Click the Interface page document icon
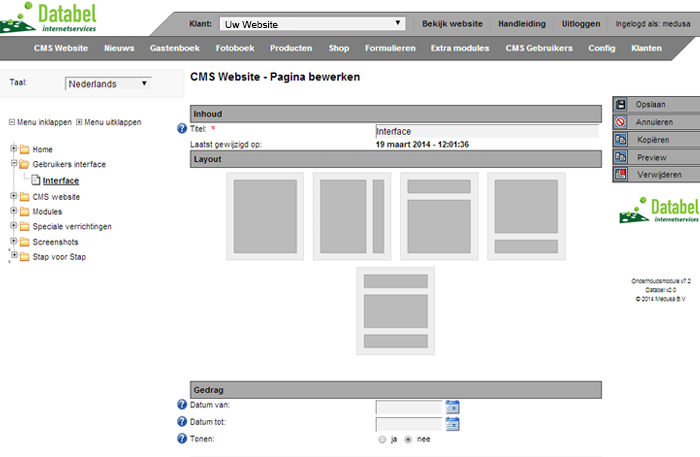700x457 pixels. [x=36, y=180]
